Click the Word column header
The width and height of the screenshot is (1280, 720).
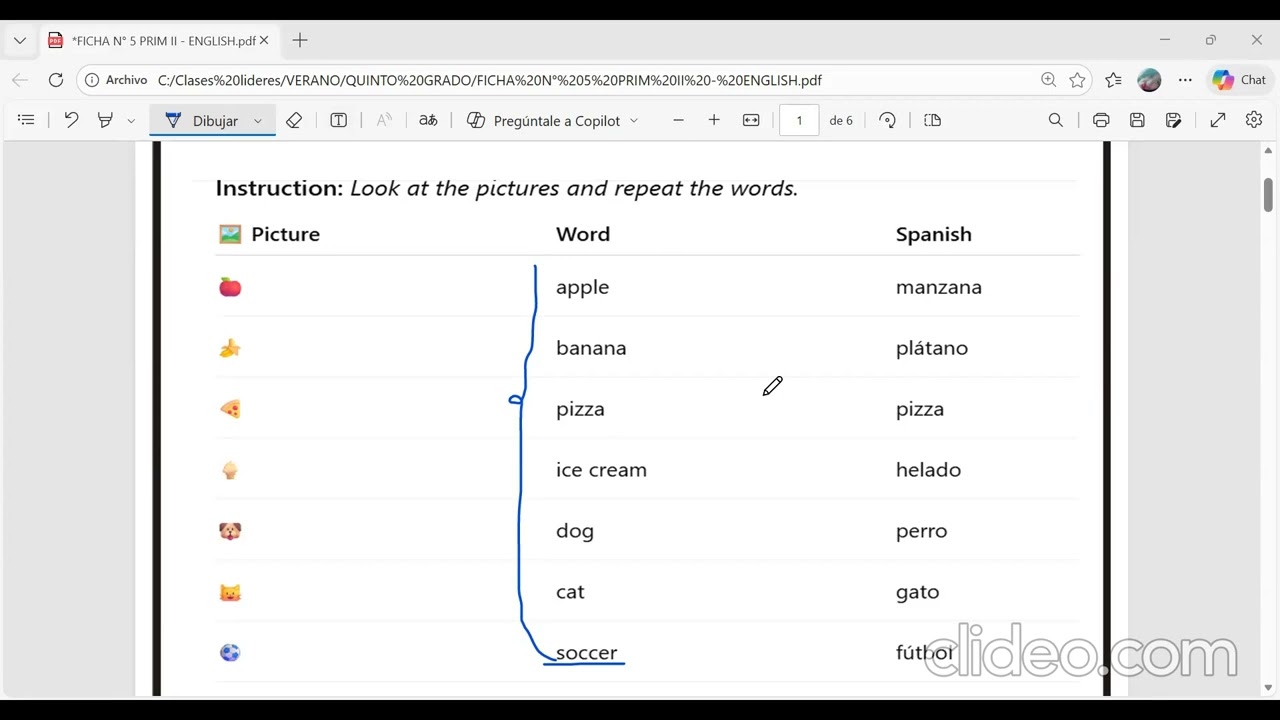tap(583, 234)
